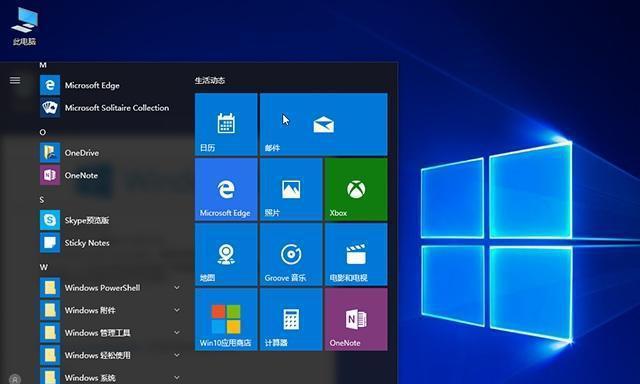Click the letter M section header
Viewport: 640px width, 384px height.
(43, 65)
